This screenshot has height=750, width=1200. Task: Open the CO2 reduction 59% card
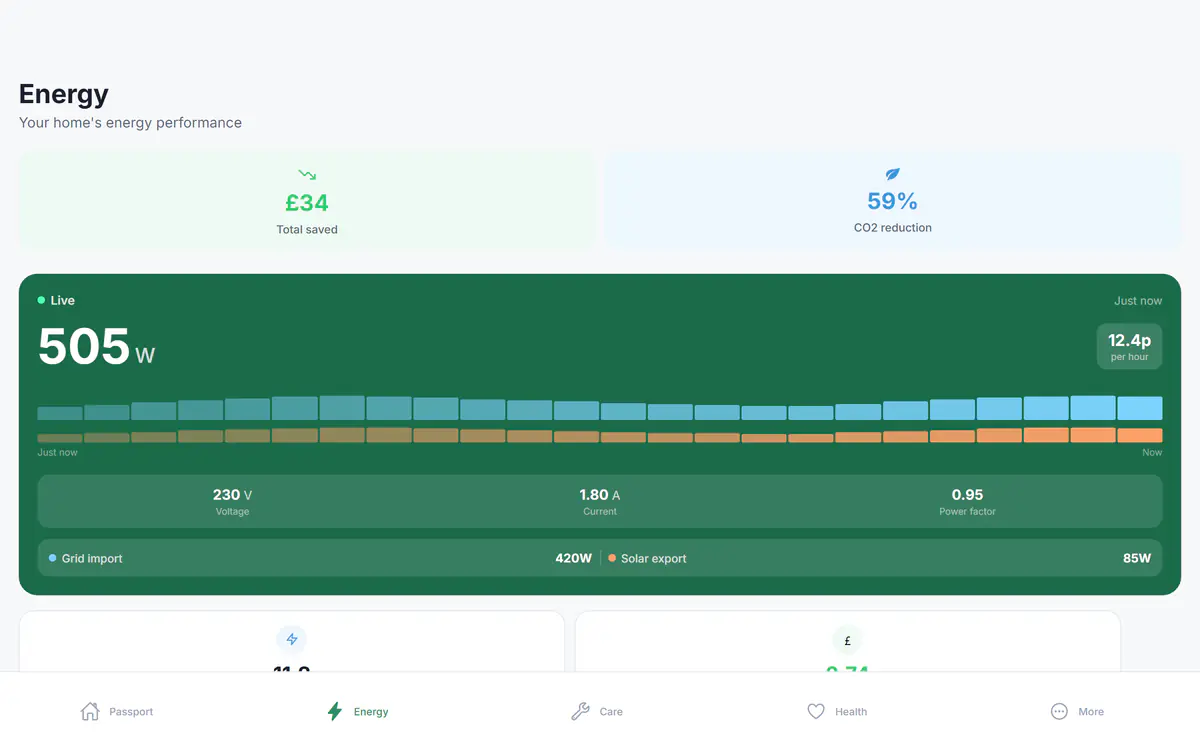coord(893,200)
